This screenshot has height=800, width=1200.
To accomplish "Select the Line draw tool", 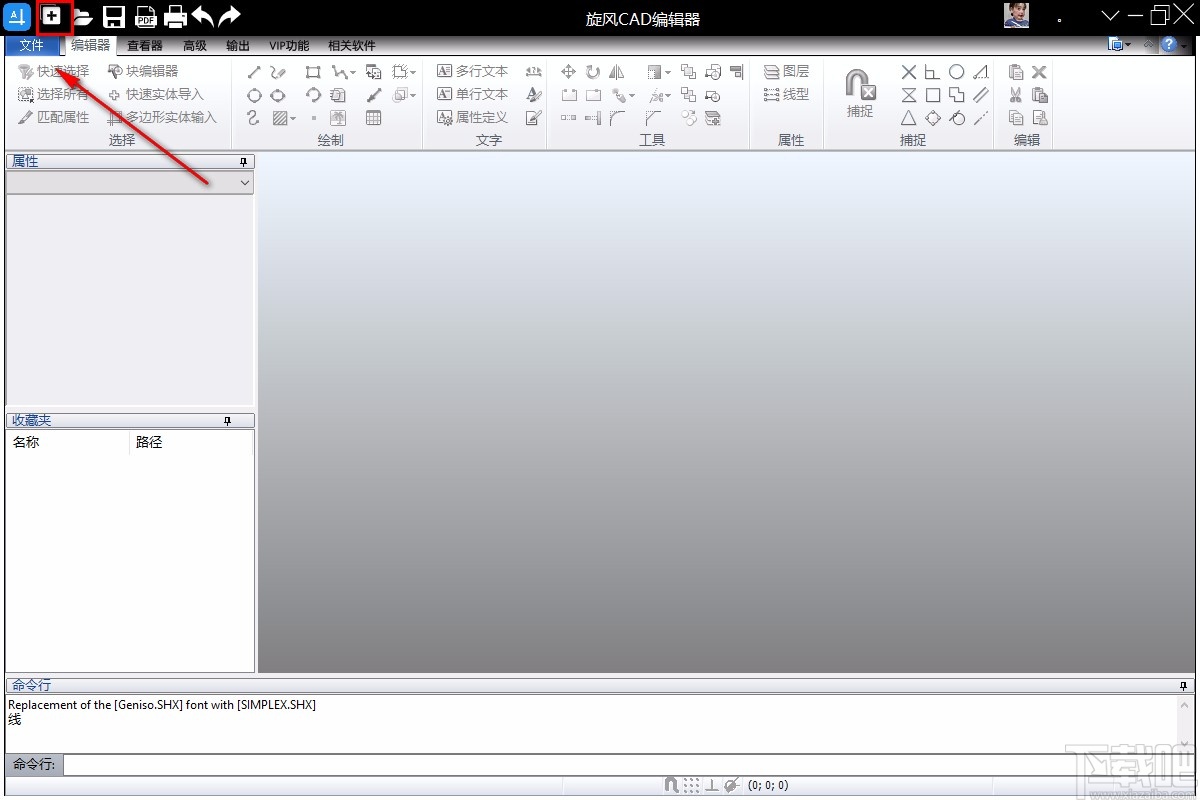I will click(254, 72).
